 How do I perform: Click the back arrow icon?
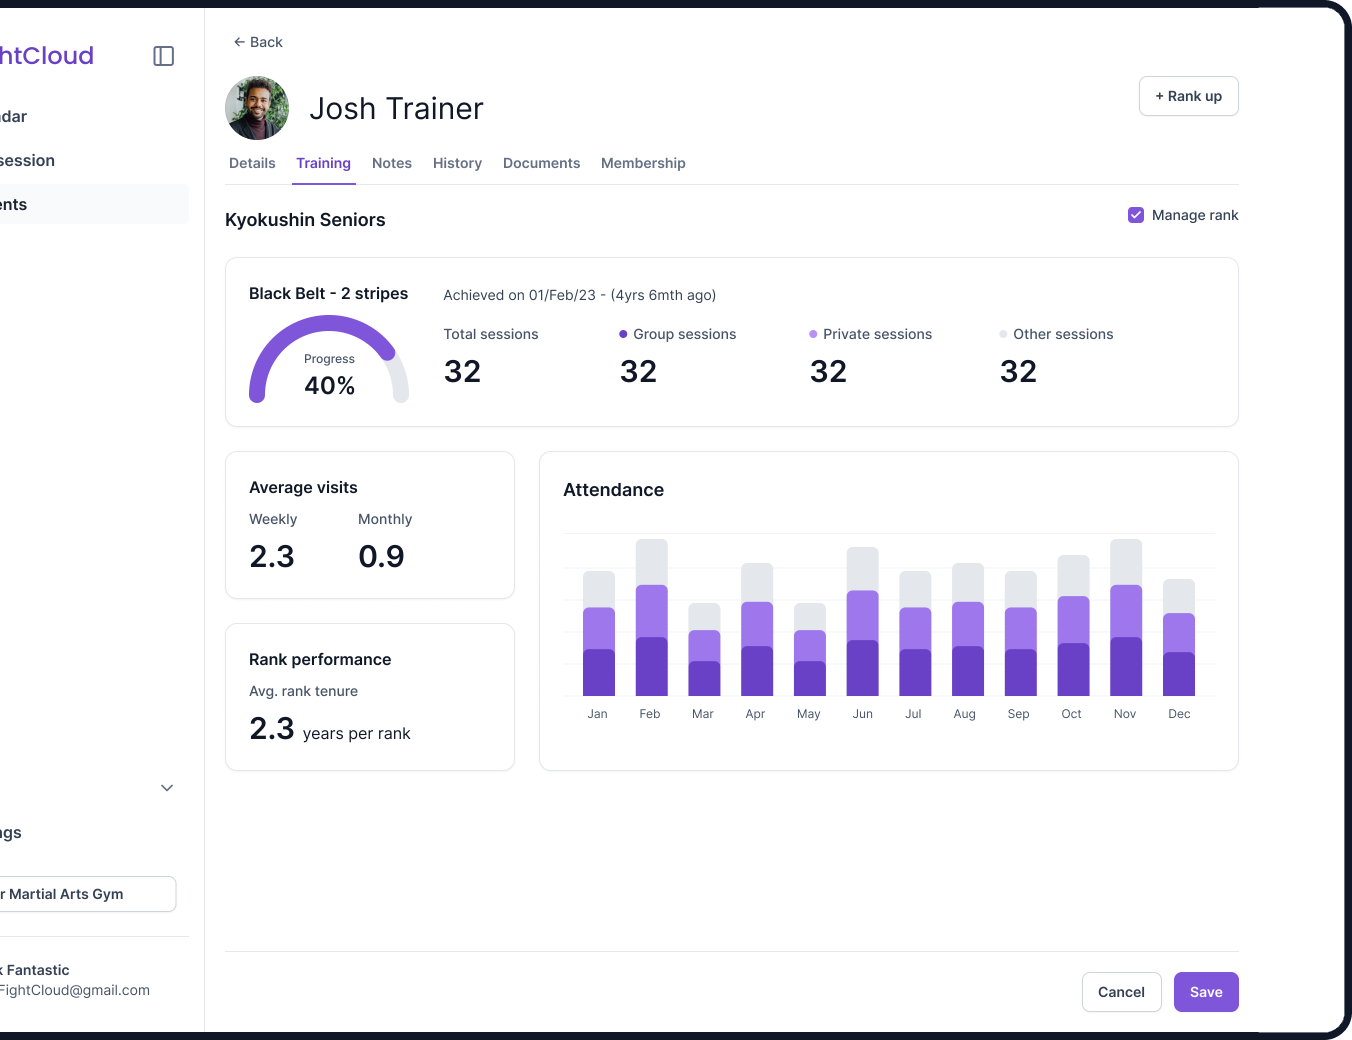239,42
